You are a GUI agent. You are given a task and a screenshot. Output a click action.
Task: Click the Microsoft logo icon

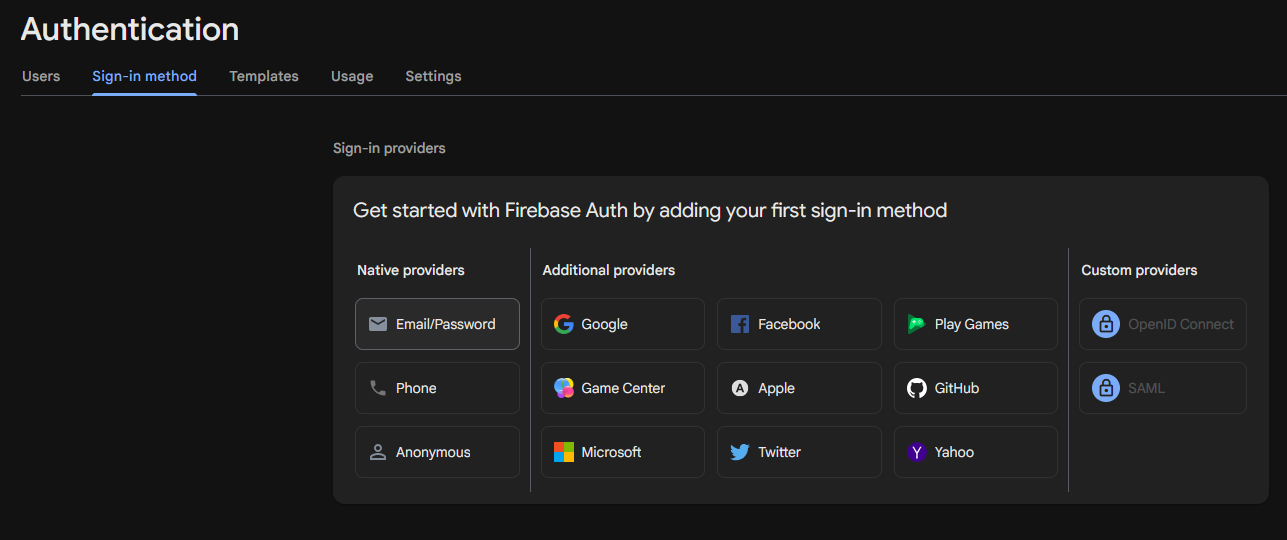point(564,452)
